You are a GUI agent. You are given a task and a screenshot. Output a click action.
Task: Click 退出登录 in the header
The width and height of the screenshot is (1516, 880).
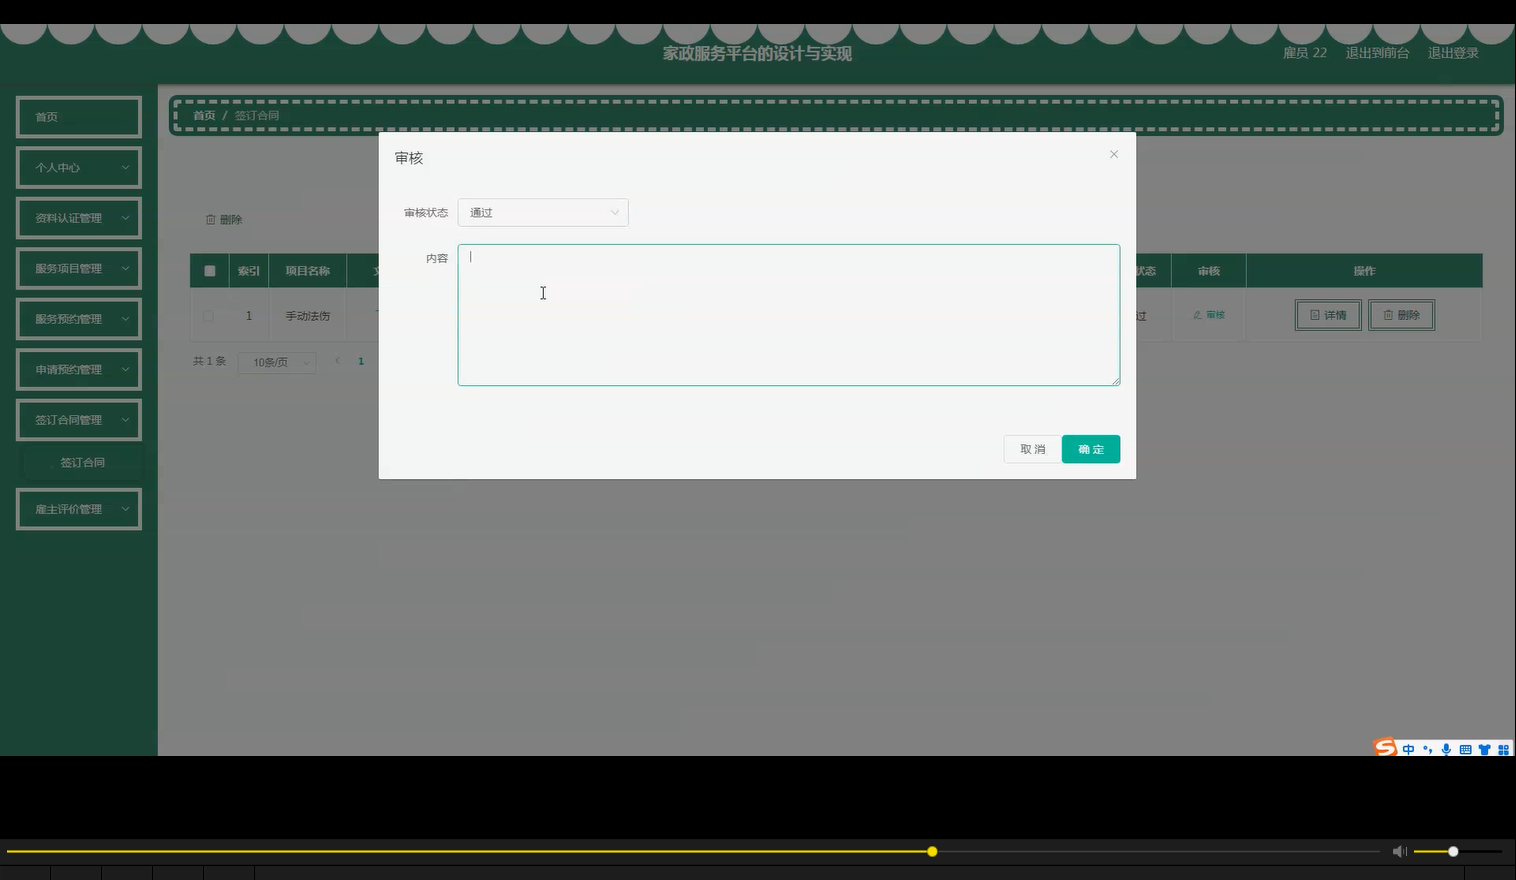point(1453,53)
